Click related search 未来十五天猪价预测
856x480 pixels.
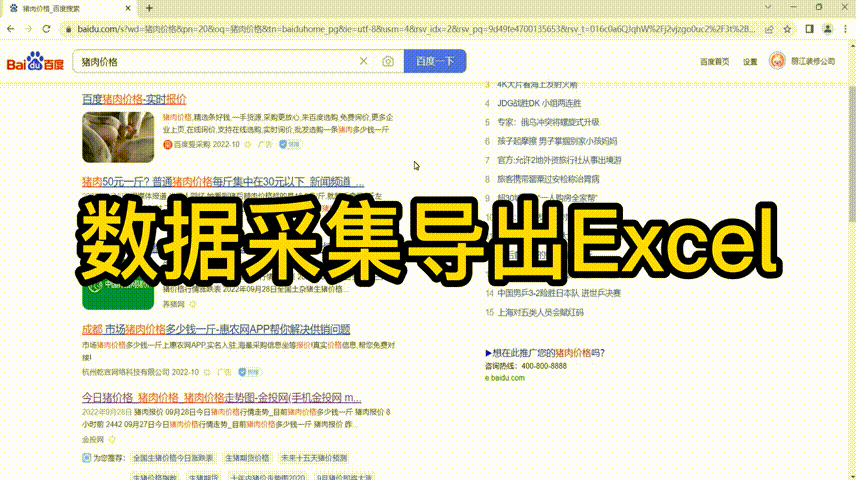[x=314, y=458]
